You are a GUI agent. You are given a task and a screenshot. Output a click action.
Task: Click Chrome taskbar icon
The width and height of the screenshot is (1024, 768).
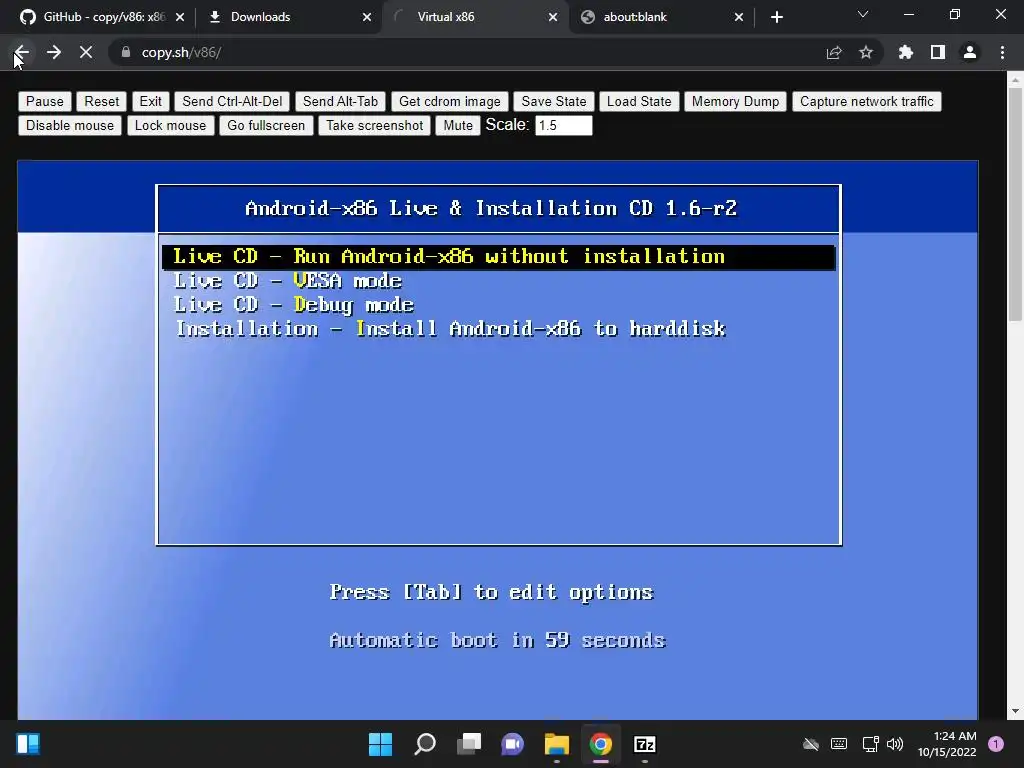pos(601,744)
